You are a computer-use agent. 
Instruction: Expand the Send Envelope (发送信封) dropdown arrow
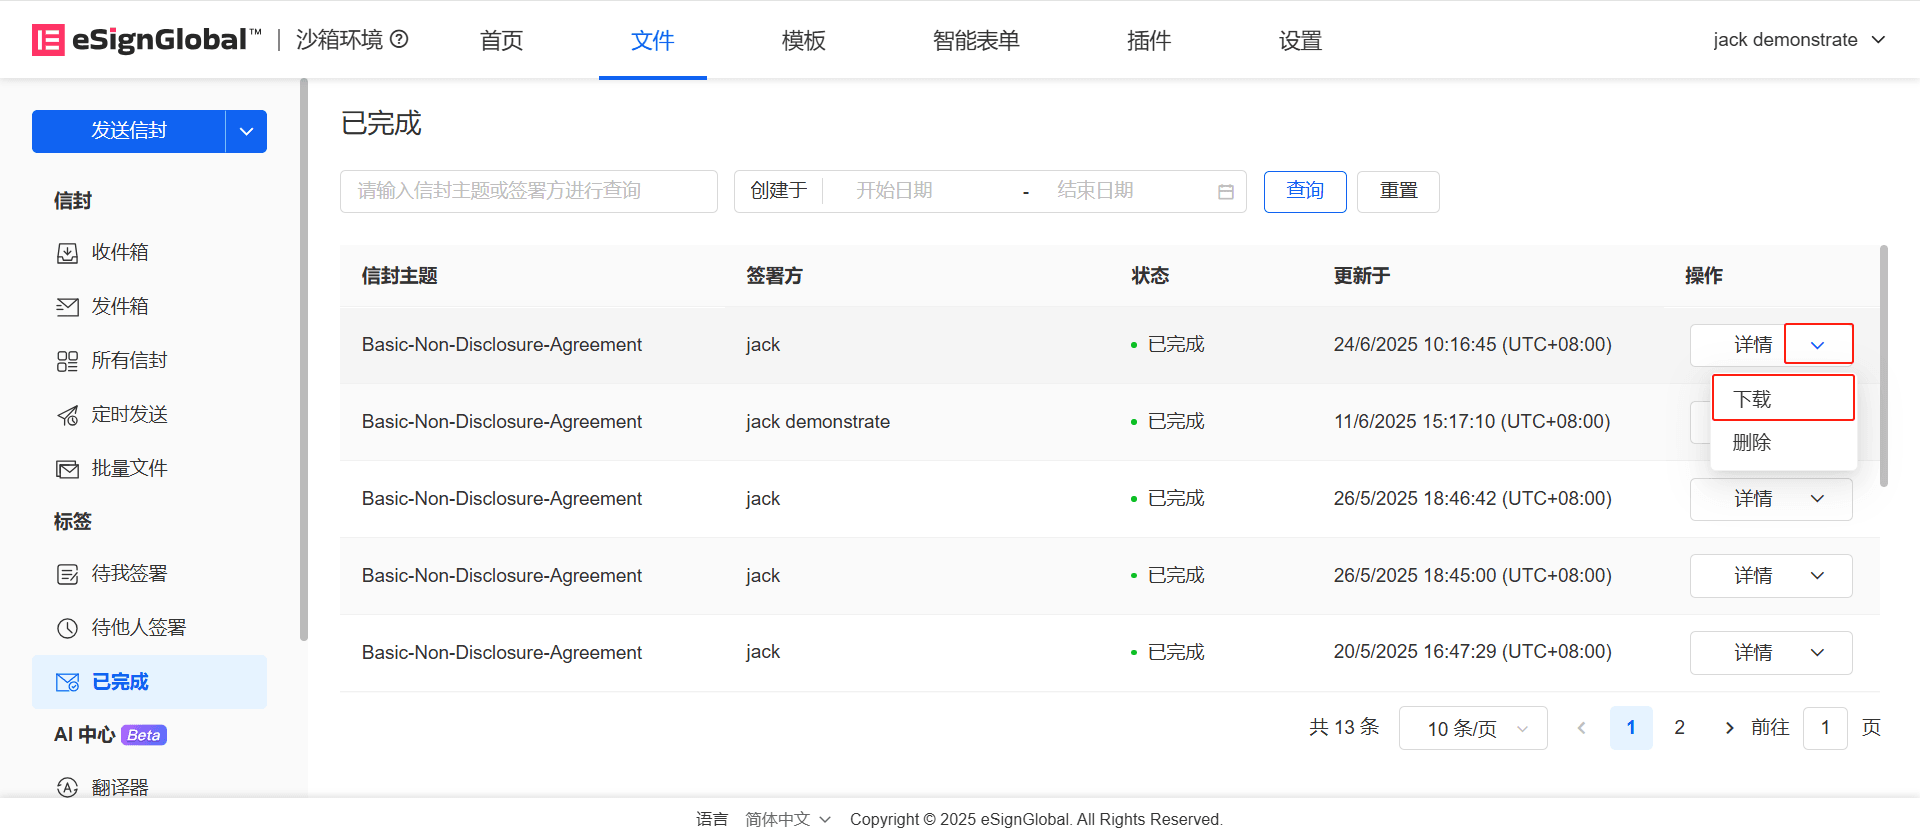point(246,132)
